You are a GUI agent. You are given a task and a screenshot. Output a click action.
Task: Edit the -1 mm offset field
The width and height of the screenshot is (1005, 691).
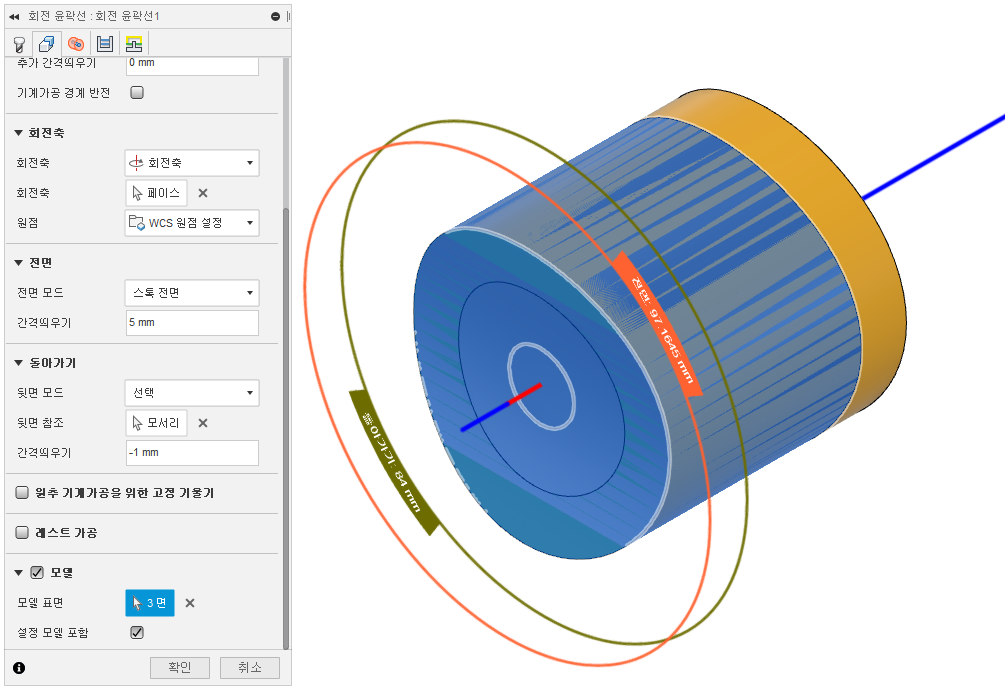point(192,453)
